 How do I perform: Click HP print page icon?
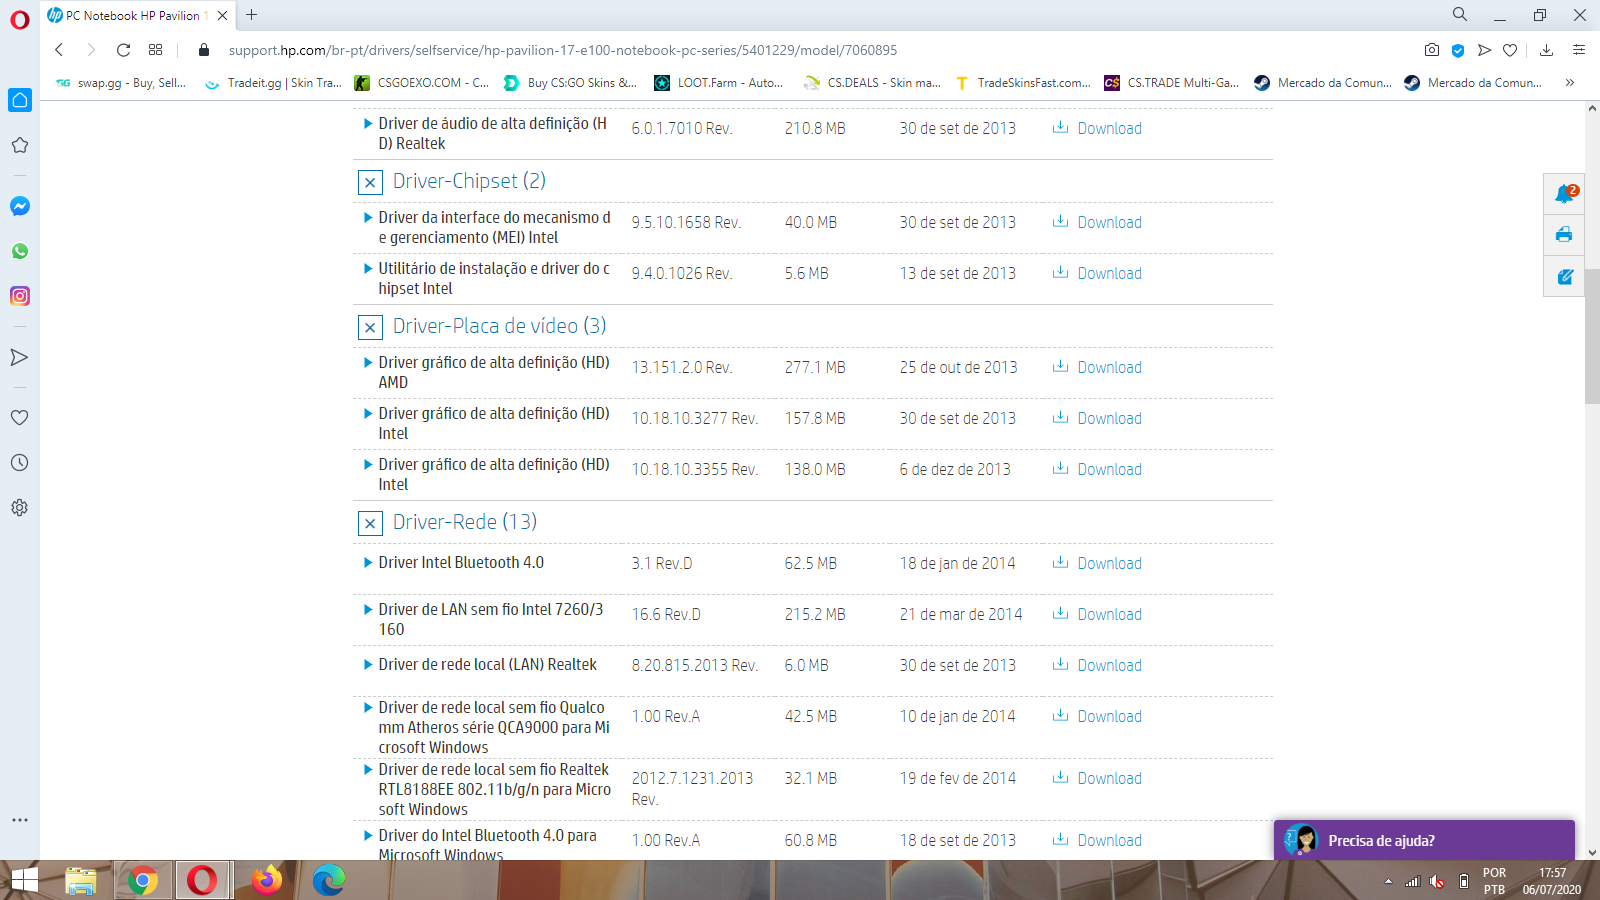pyautogui.click(x=1564, y=234)
